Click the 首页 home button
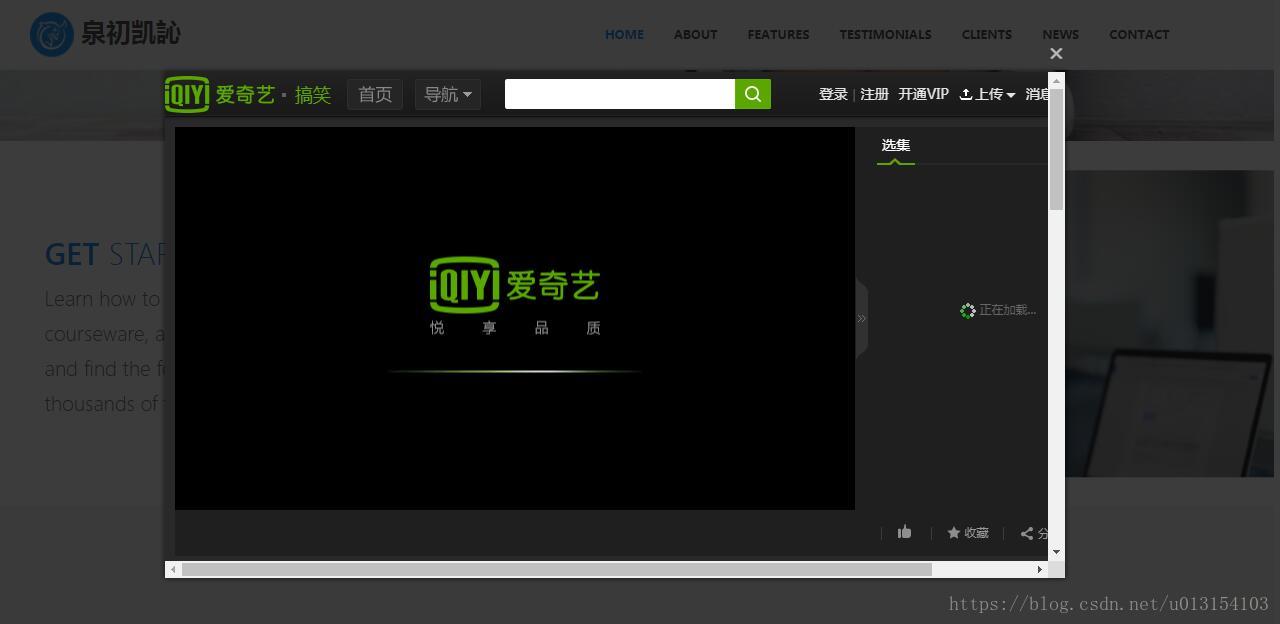Viewport: 1280px width, 624px height. (x=375, y=94)
